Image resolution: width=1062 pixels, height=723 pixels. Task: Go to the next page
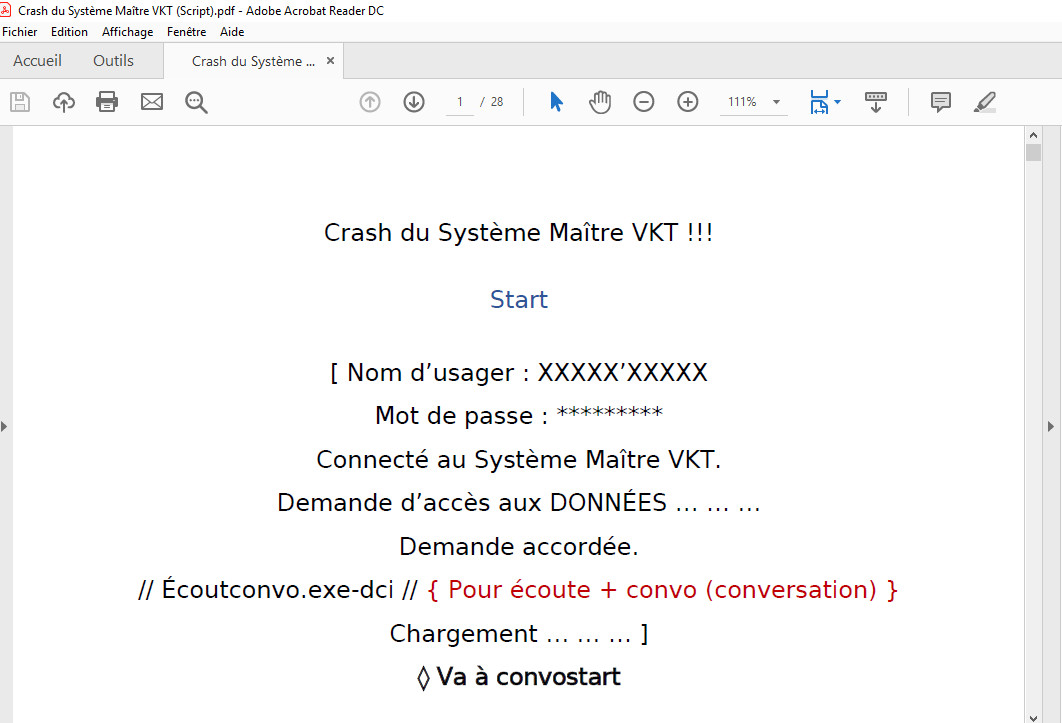pos(413,101)
